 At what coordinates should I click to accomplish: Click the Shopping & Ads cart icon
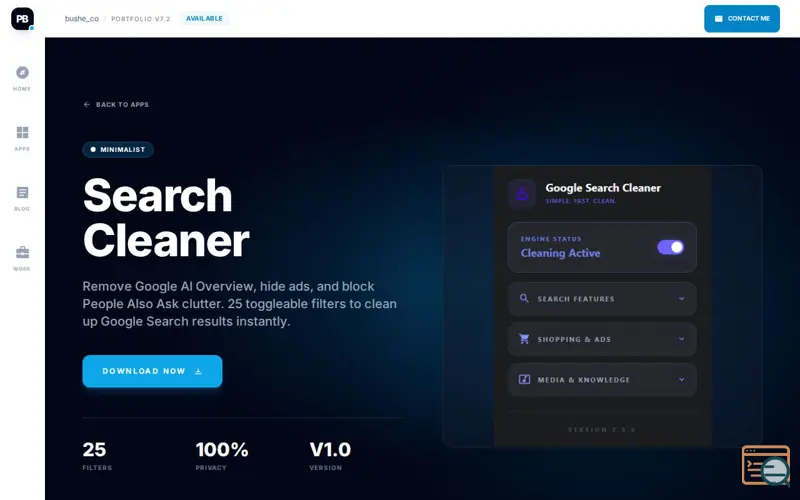(x=524, y=339)
